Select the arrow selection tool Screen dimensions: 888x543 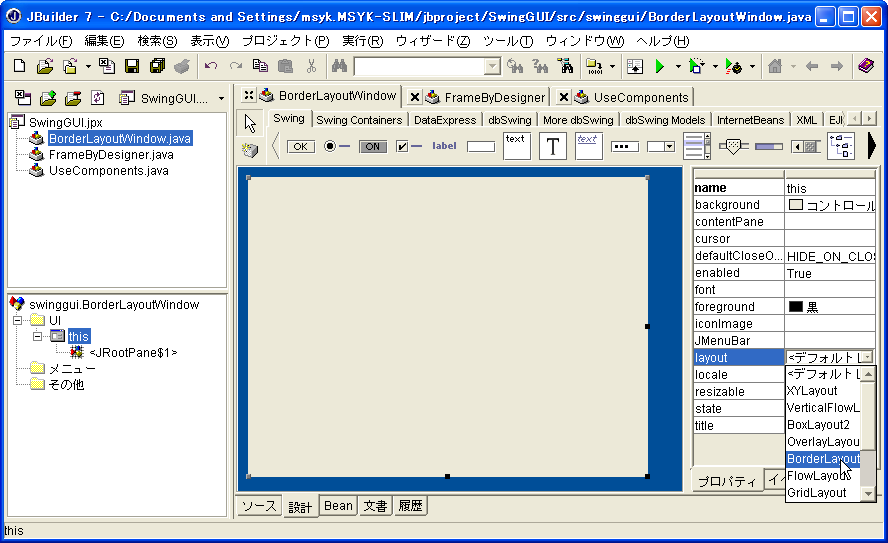(x=250, y=123)
